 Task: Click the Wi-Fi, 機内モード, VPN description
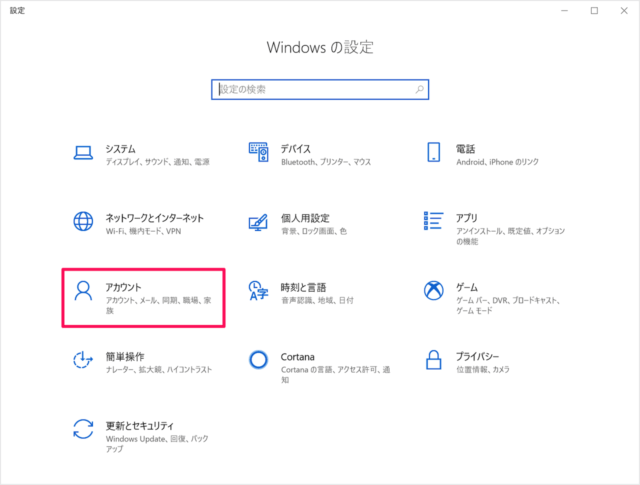click(x=143, y=231)
